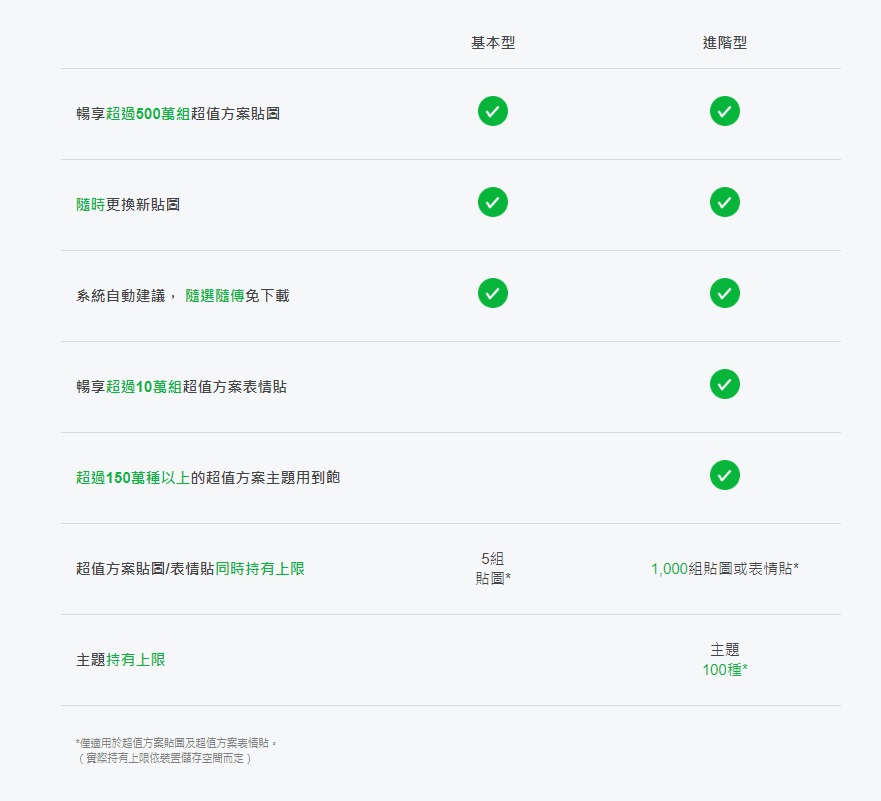This screenshot has width=881, height=801.
Task: Click the 進階型 checkmark for 超值方案主題用到飽
Action: [x=725, y=475]
